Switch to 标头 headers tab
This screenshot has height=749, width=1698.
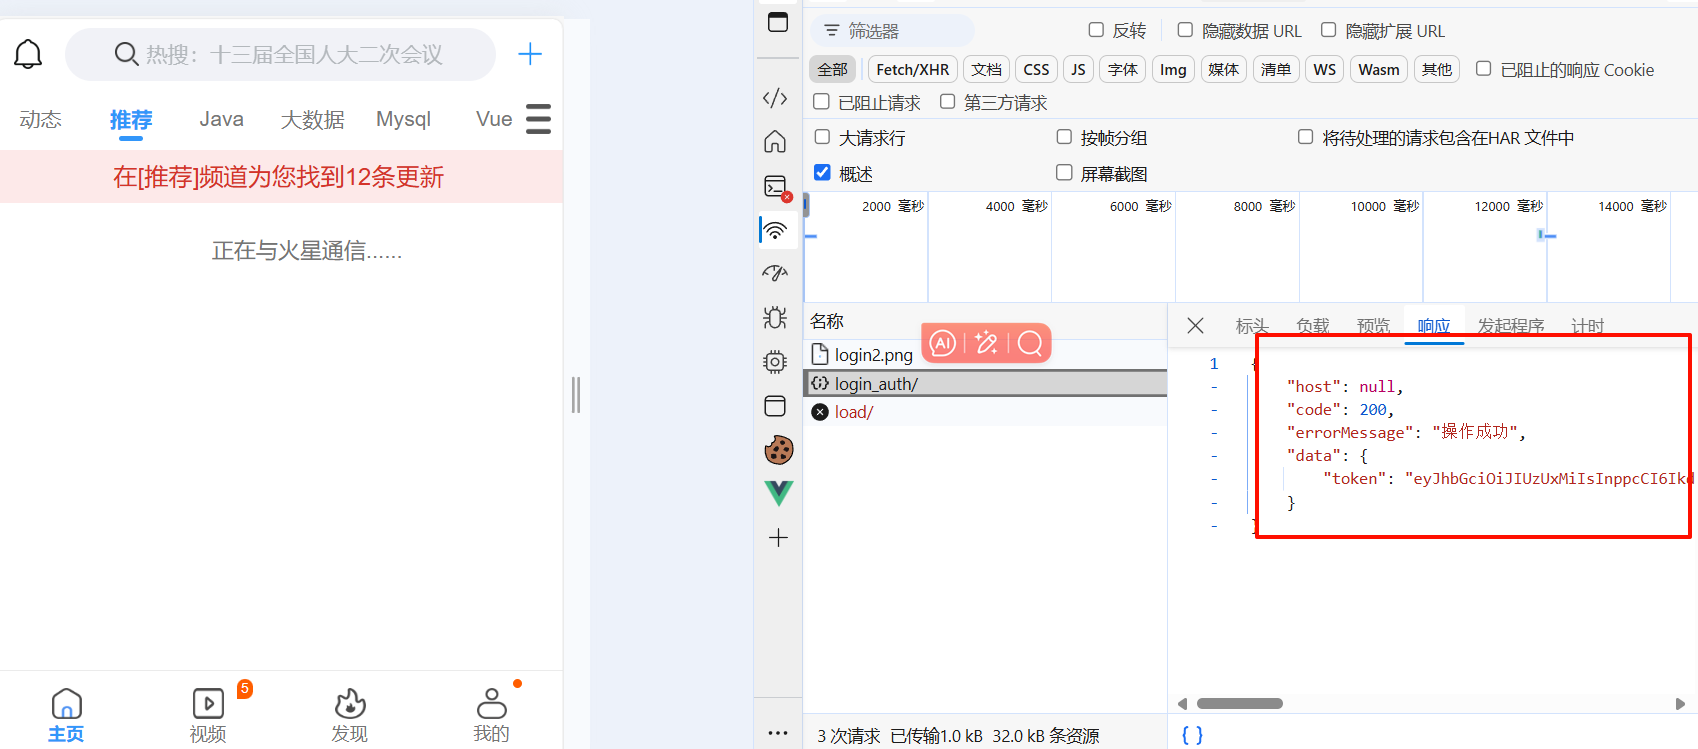click(x=1252, y=326)
